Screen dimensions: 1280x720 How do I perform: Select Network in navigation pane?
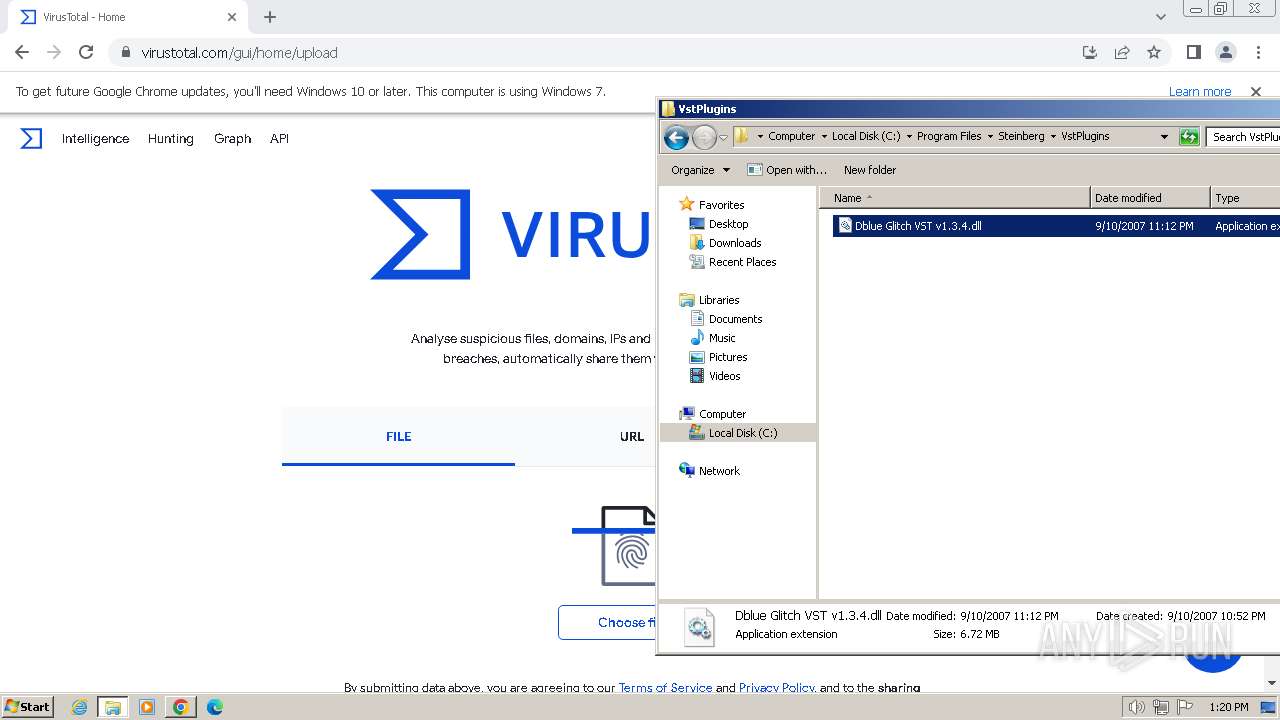pos(719,471)
